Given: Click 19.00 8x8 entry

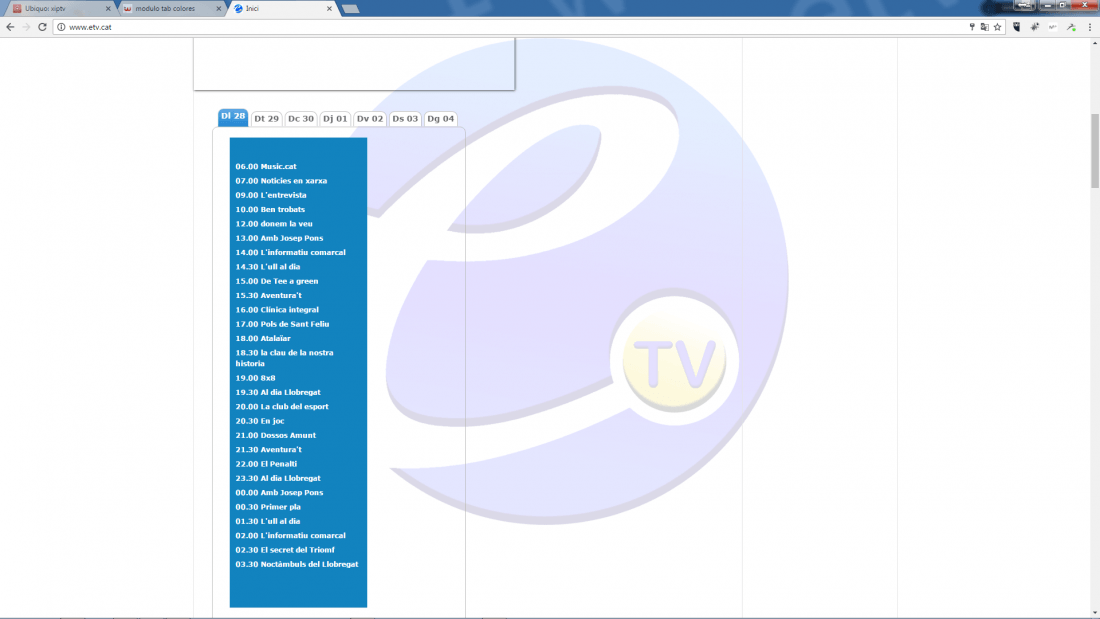Looking at the screenshot, I should coord(255,378).
